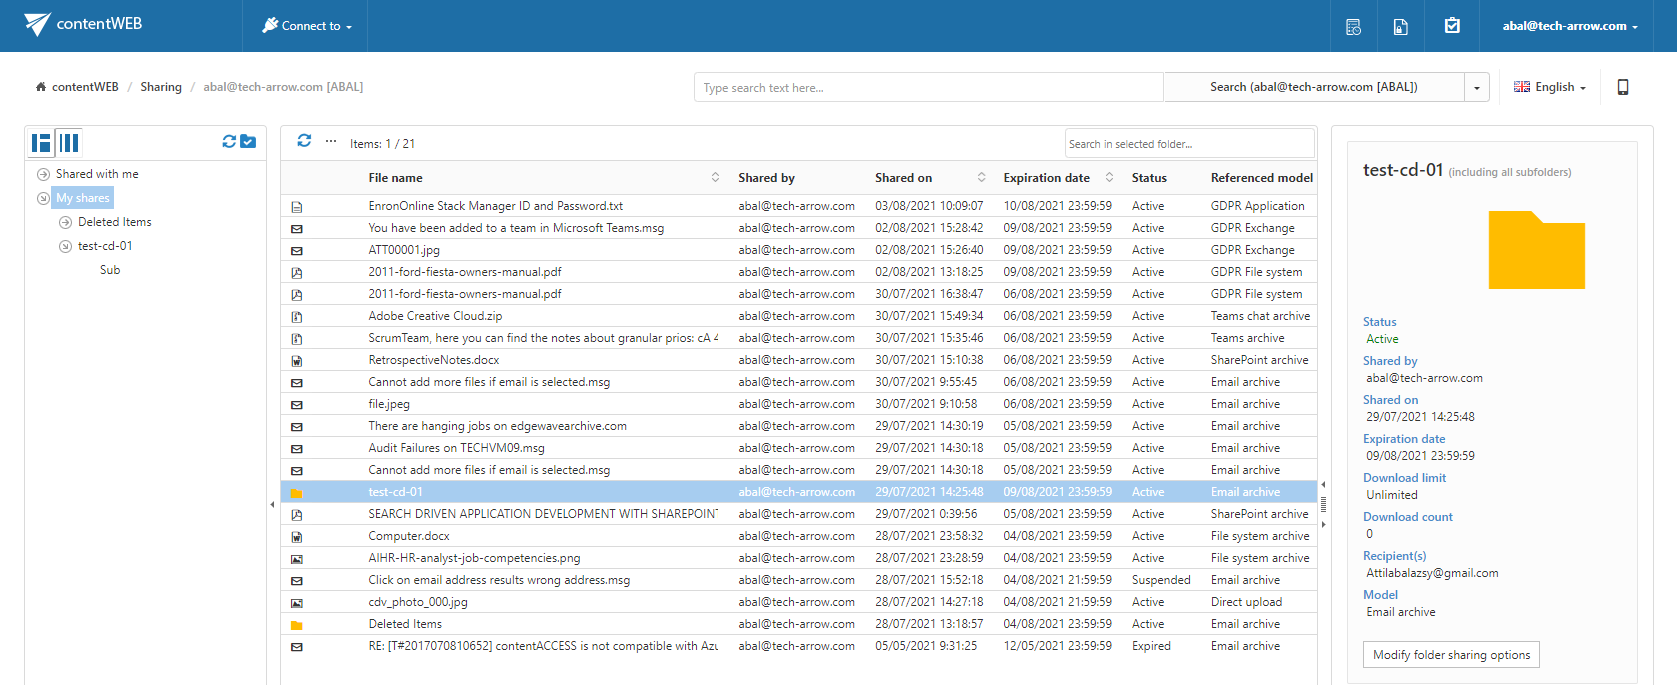Open the clipboard checkmark icon in header

click(x=1452, y=26)
